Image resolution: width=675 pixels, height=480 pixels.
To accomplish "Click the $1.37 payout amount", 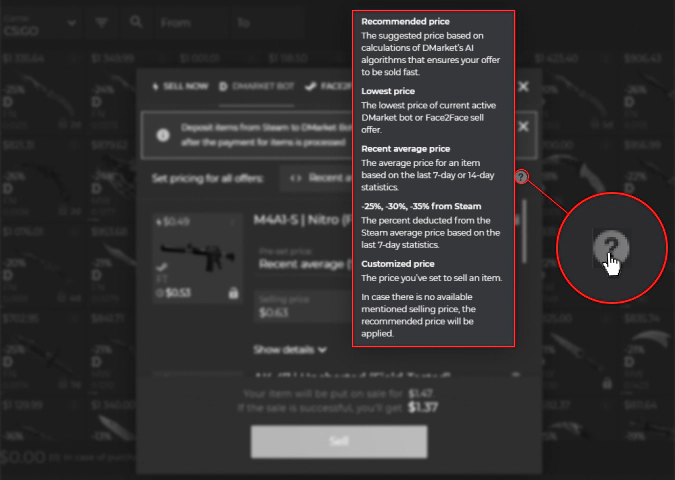I will coord(423,407).
